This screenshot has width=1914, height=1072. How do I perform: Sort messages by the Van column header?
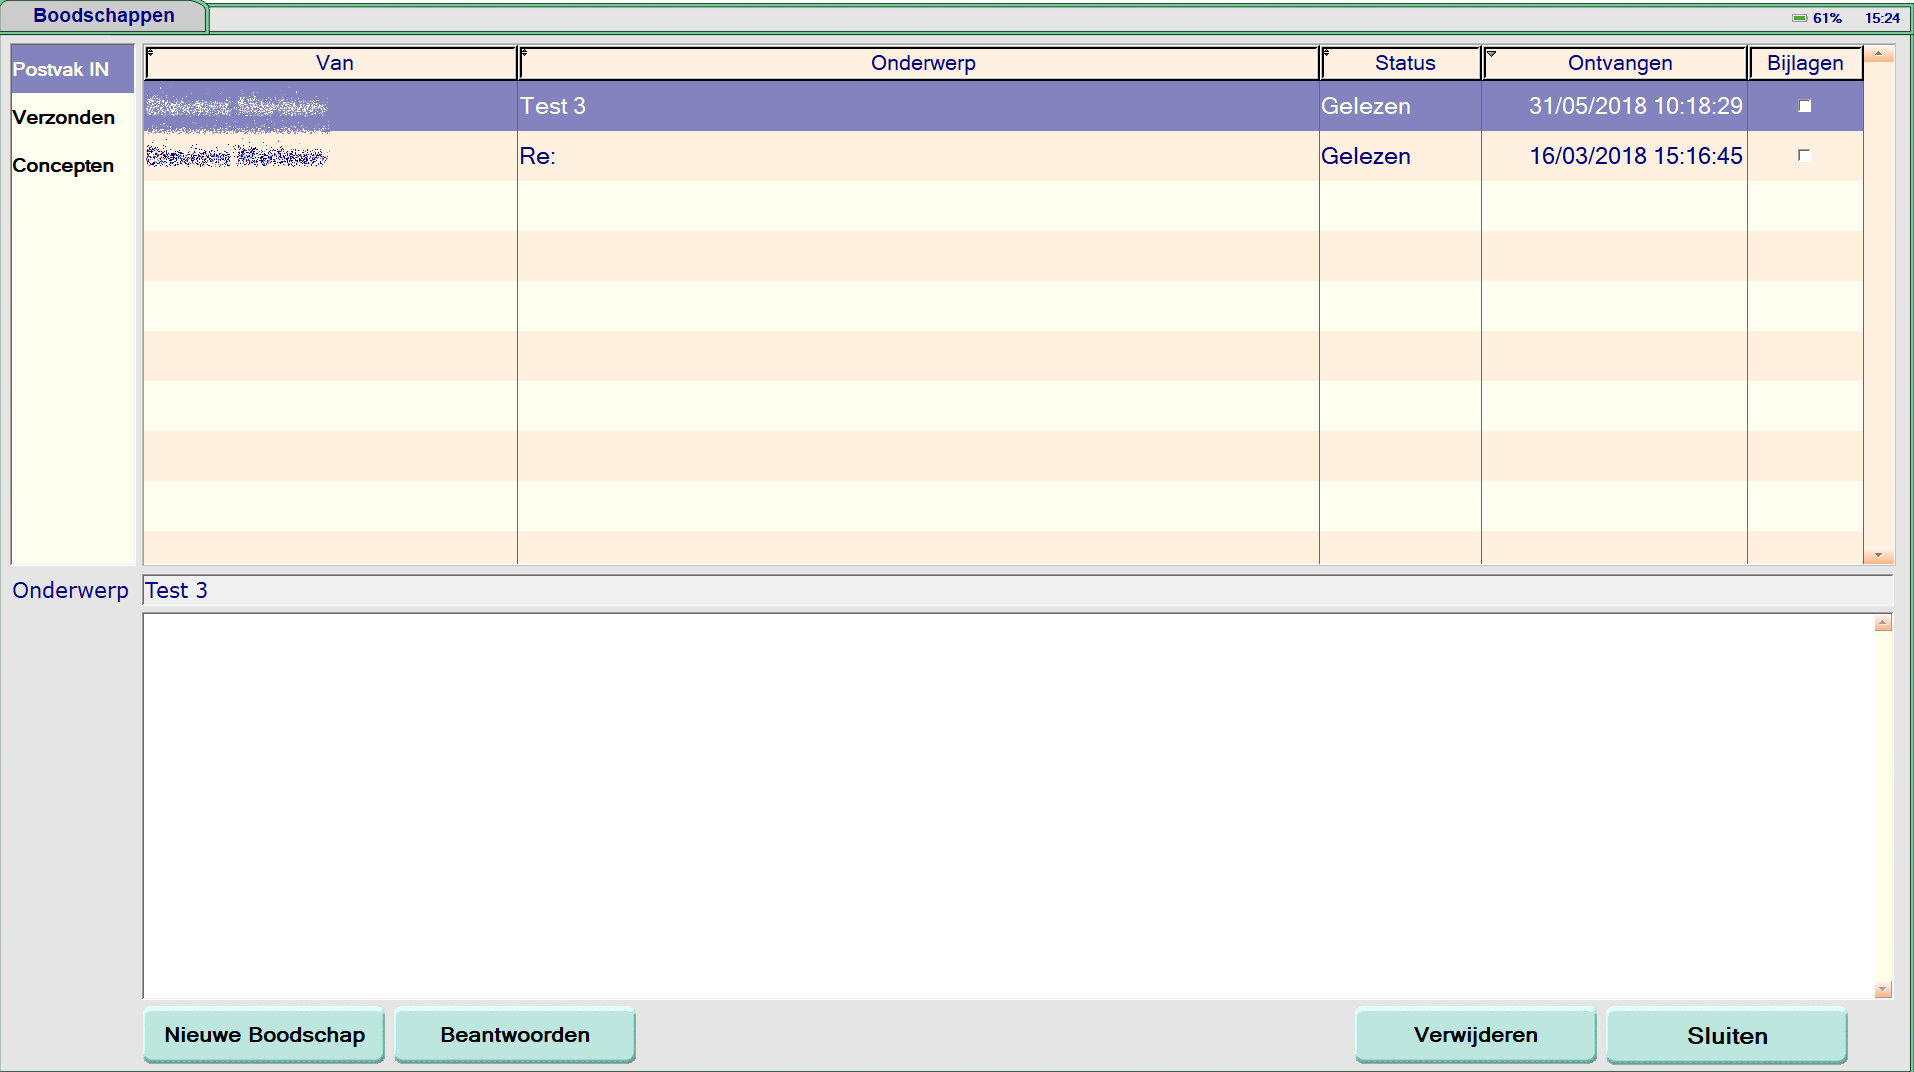tap(333, 63)
